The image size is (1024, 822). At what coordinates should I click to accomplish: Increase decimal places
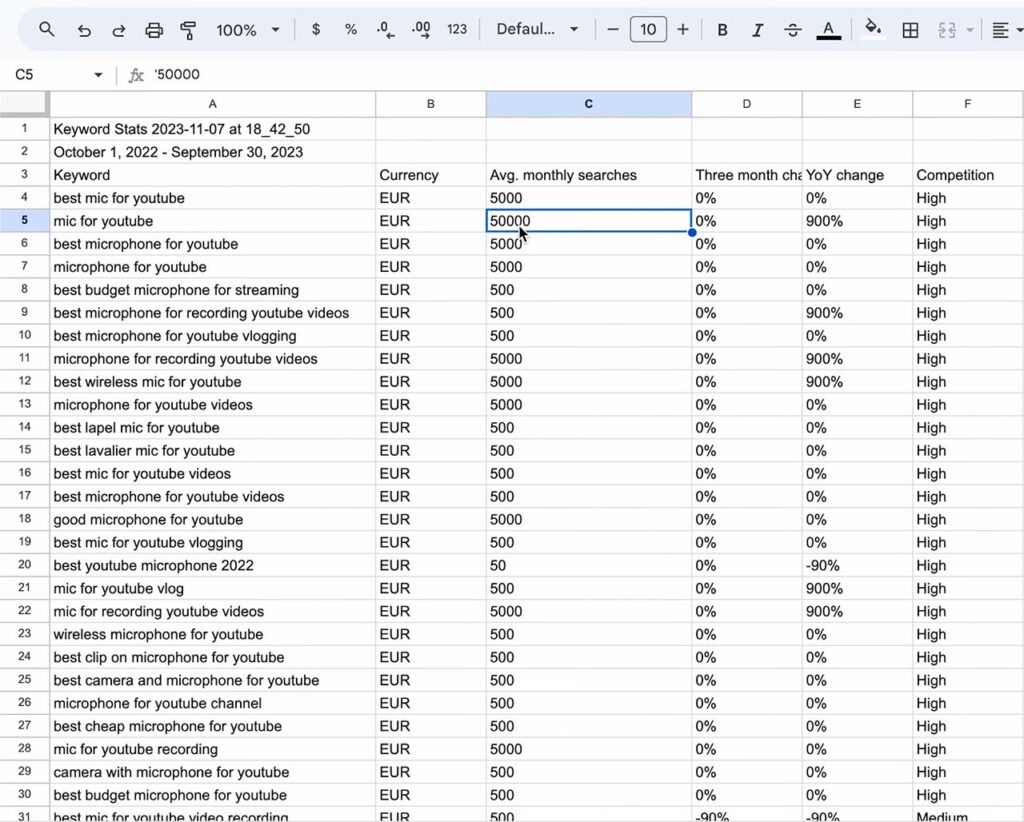421,30
